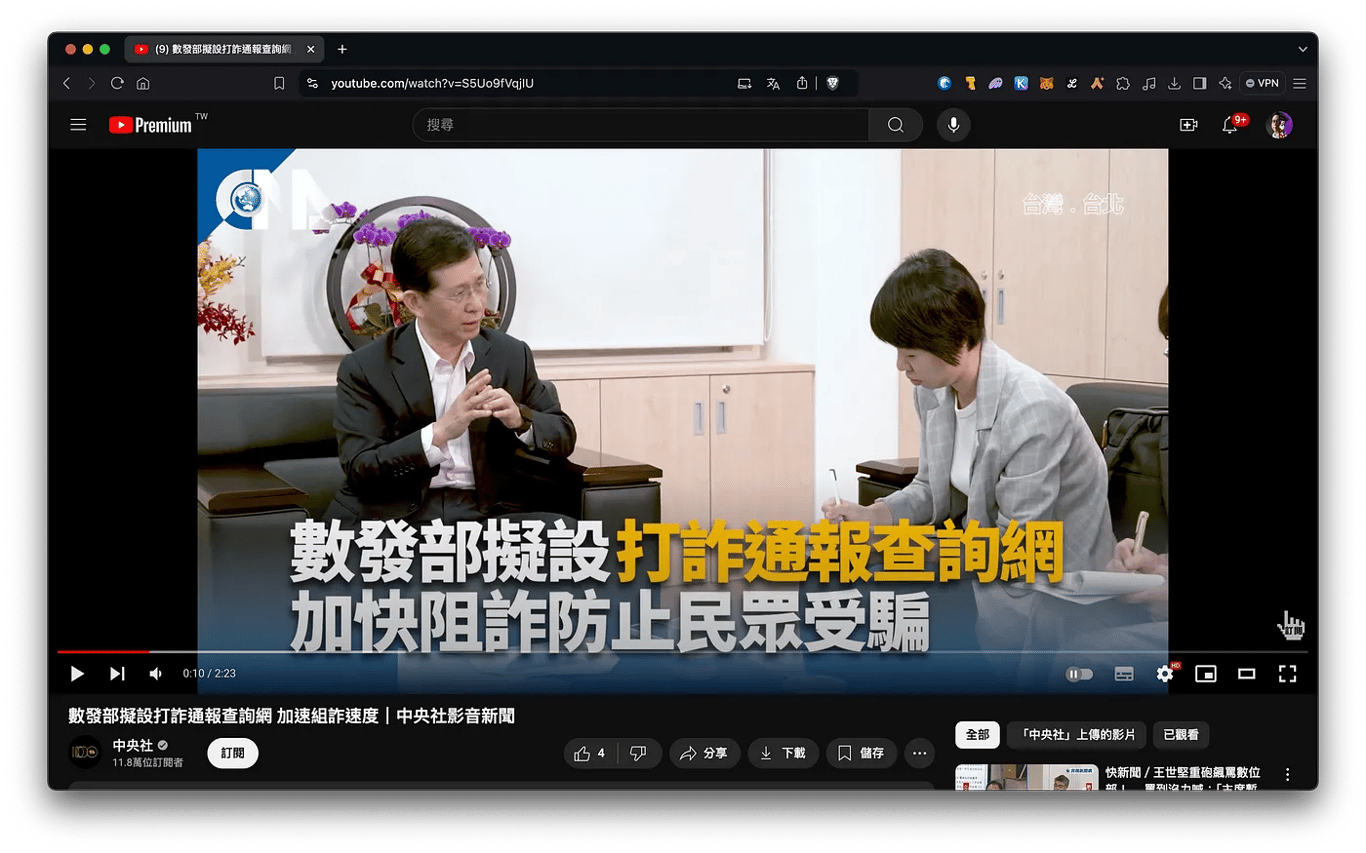Click the cast icon in the address bar
Image resolution: width=1366 pixels, height=853 pixels.
click(744, 83)
